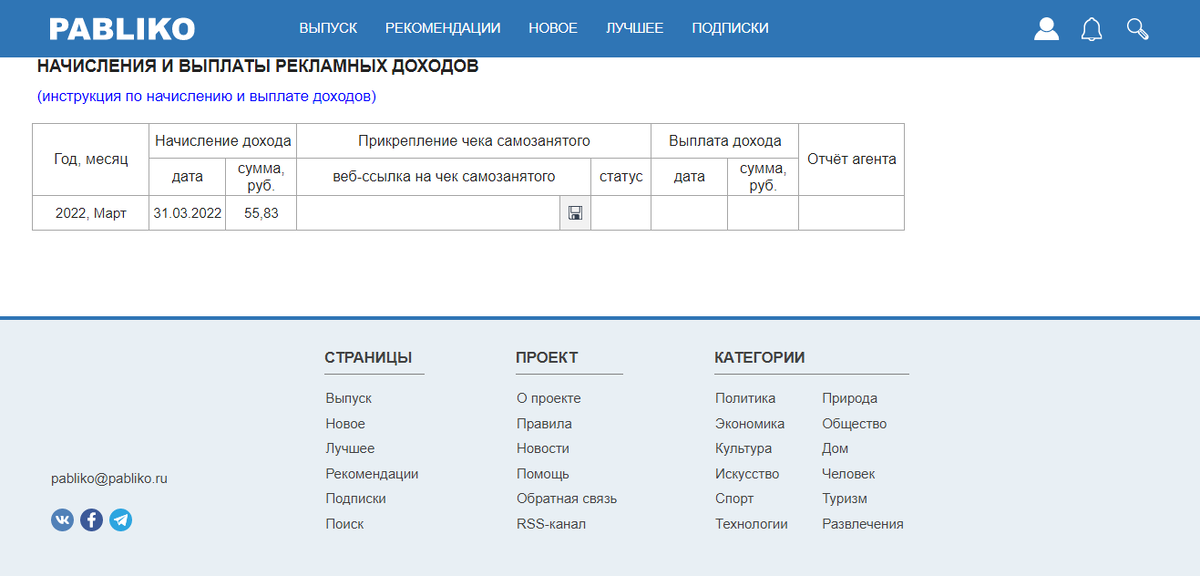Open notifications bell icon
The height and width of the screenshot is (576, 1200).
1091,29
